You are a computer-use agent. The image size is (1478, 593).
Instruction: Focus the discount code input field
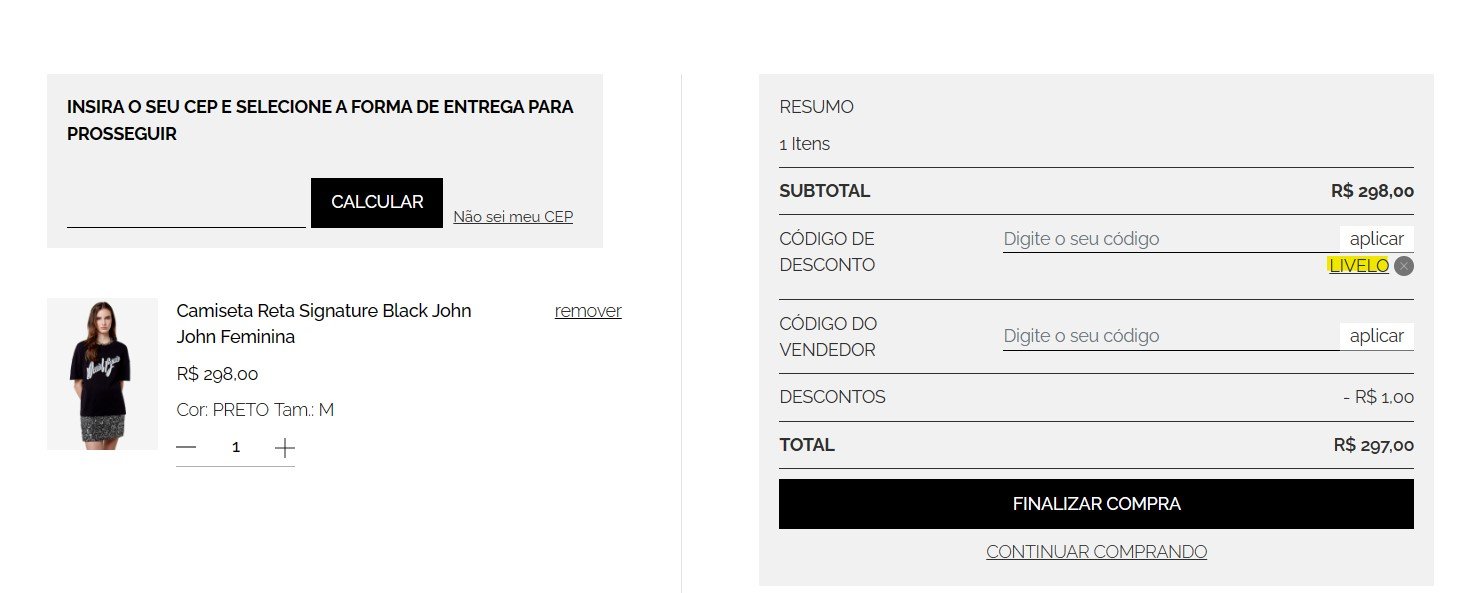coord(1171,239)
